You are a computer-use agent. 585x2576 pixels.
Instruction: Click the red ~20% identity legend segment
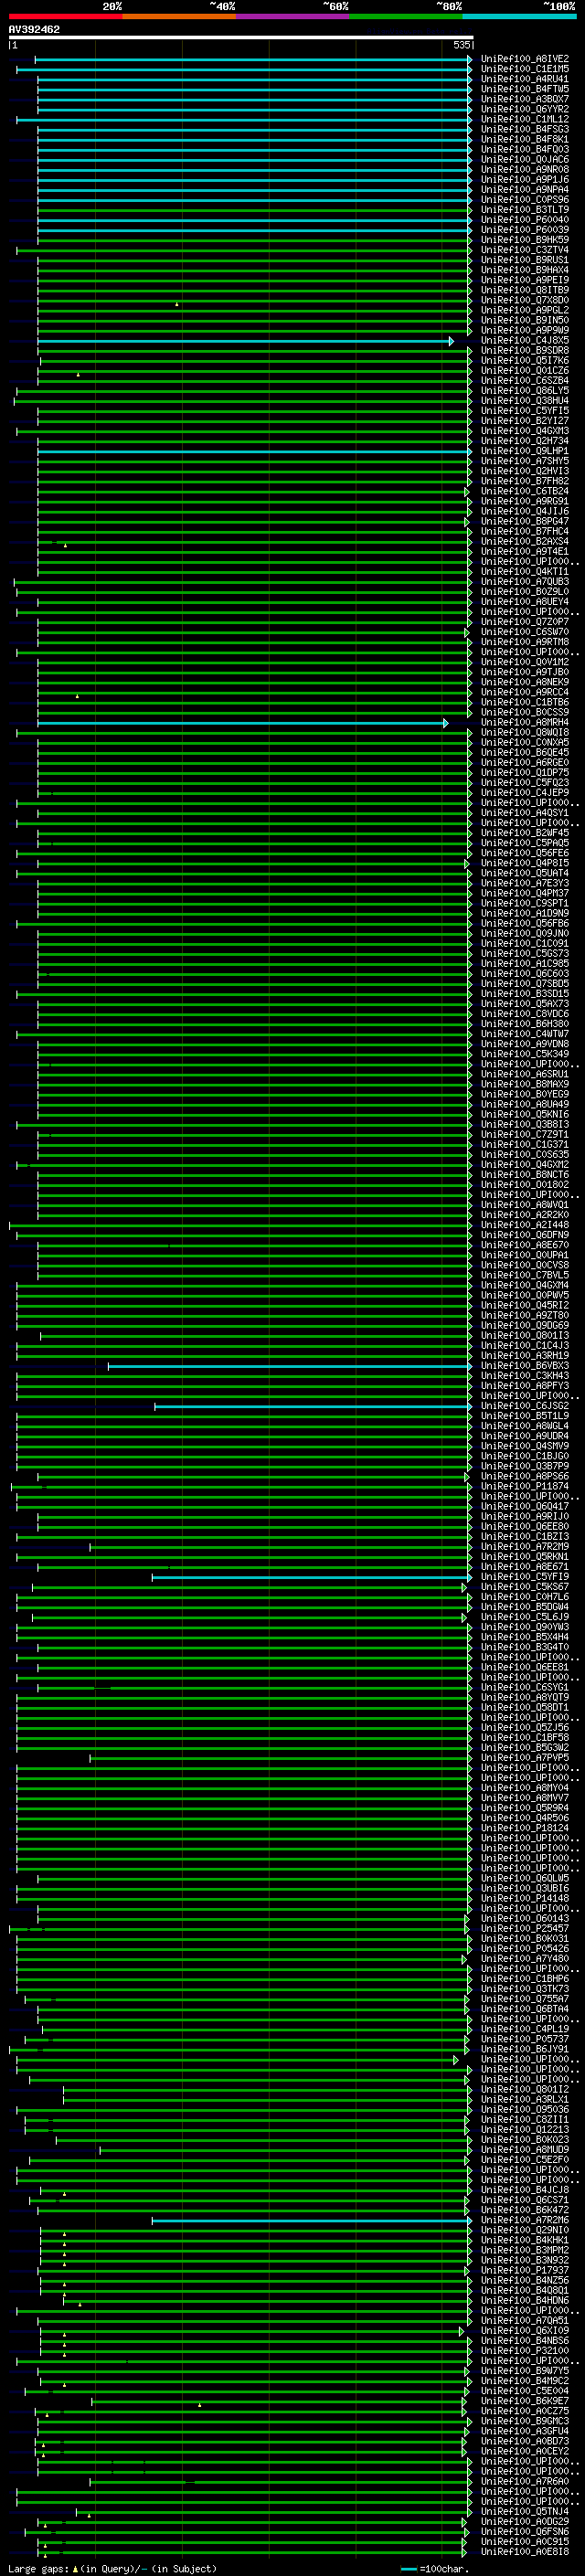point(65,16)
